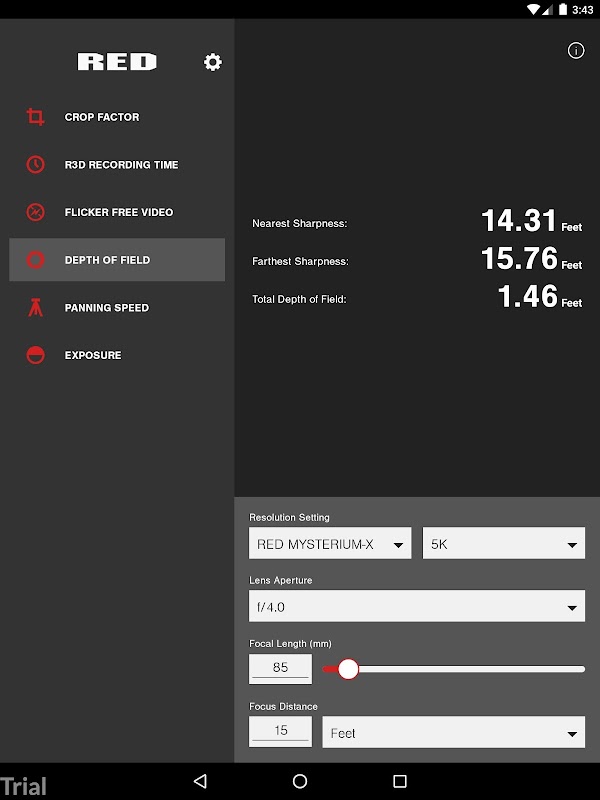Screen dimensions: 600x800
Task: Click the Depth of Field ring icon
Action: click(x=35, y=260)
